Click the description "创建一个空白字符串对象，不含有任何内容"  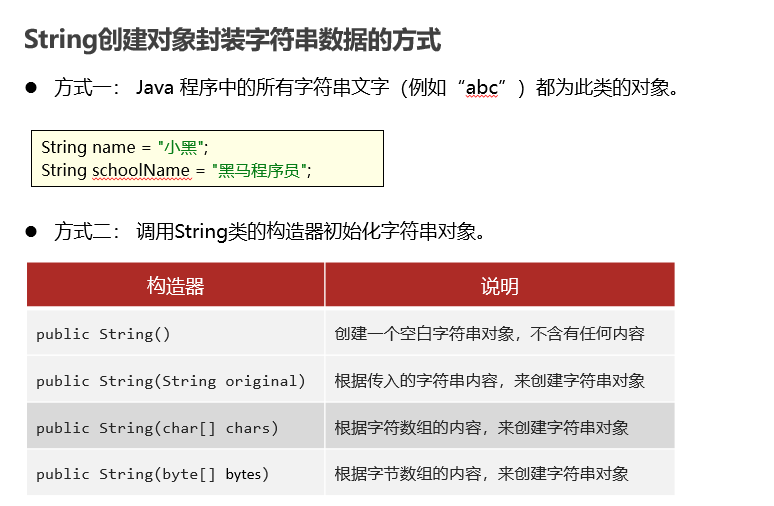[x=490, y=334]
